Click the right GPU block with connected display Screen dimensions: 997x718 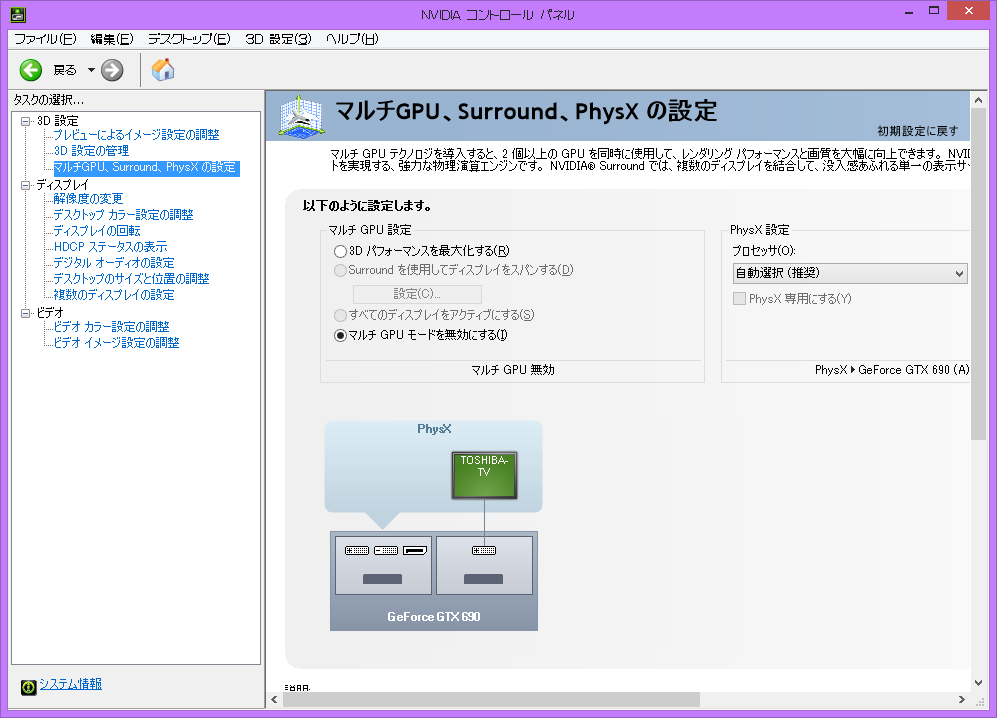[x=484, y=565]
